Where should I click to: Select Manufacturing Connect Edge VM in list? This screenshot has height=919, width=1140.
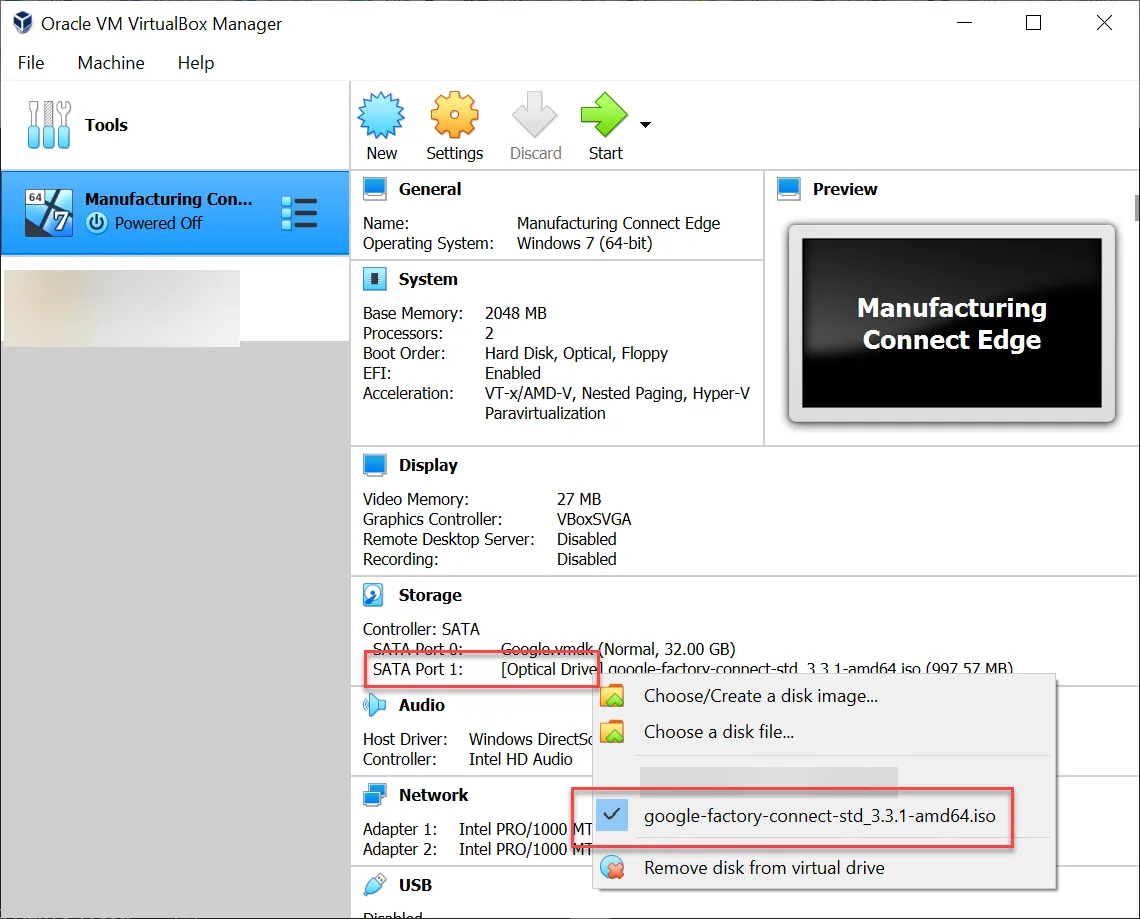[175, 213]
